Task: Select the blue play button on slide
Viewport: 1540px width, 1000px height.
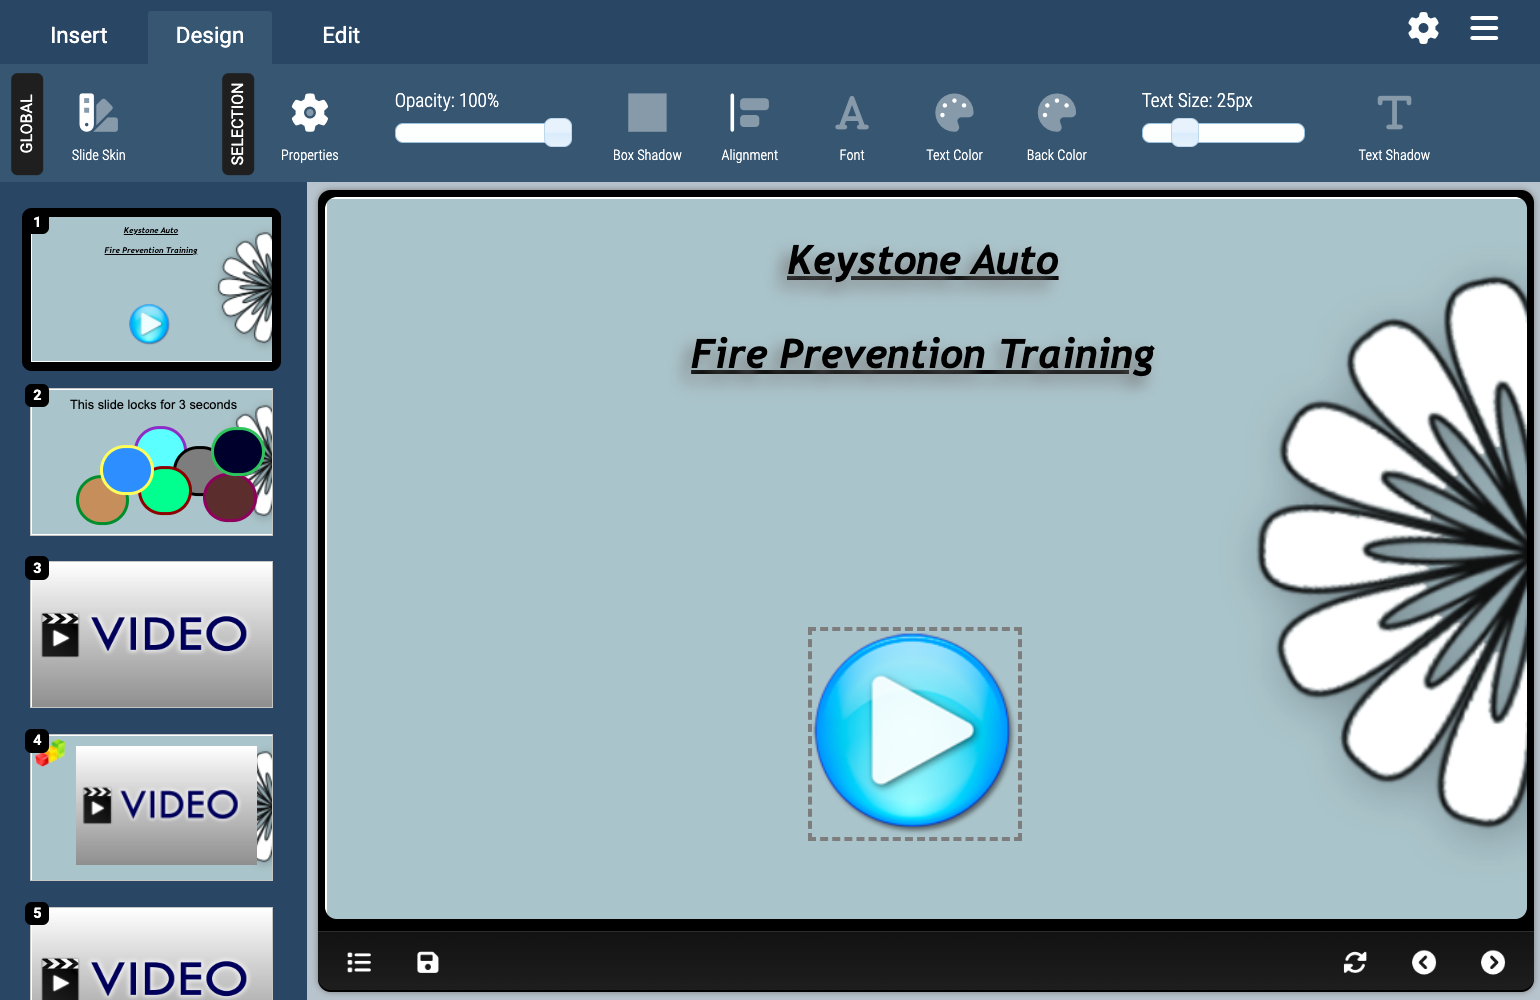Action: tap(913, 732)
